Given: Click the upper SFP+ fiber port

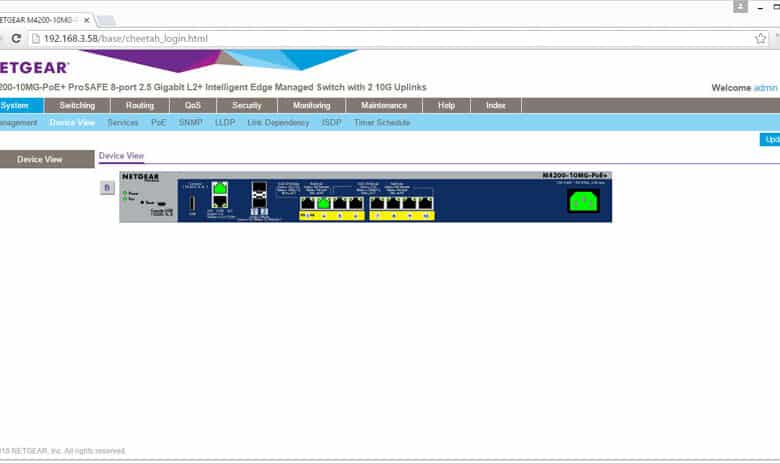Looking at the screenshot, I should [259, 188].
